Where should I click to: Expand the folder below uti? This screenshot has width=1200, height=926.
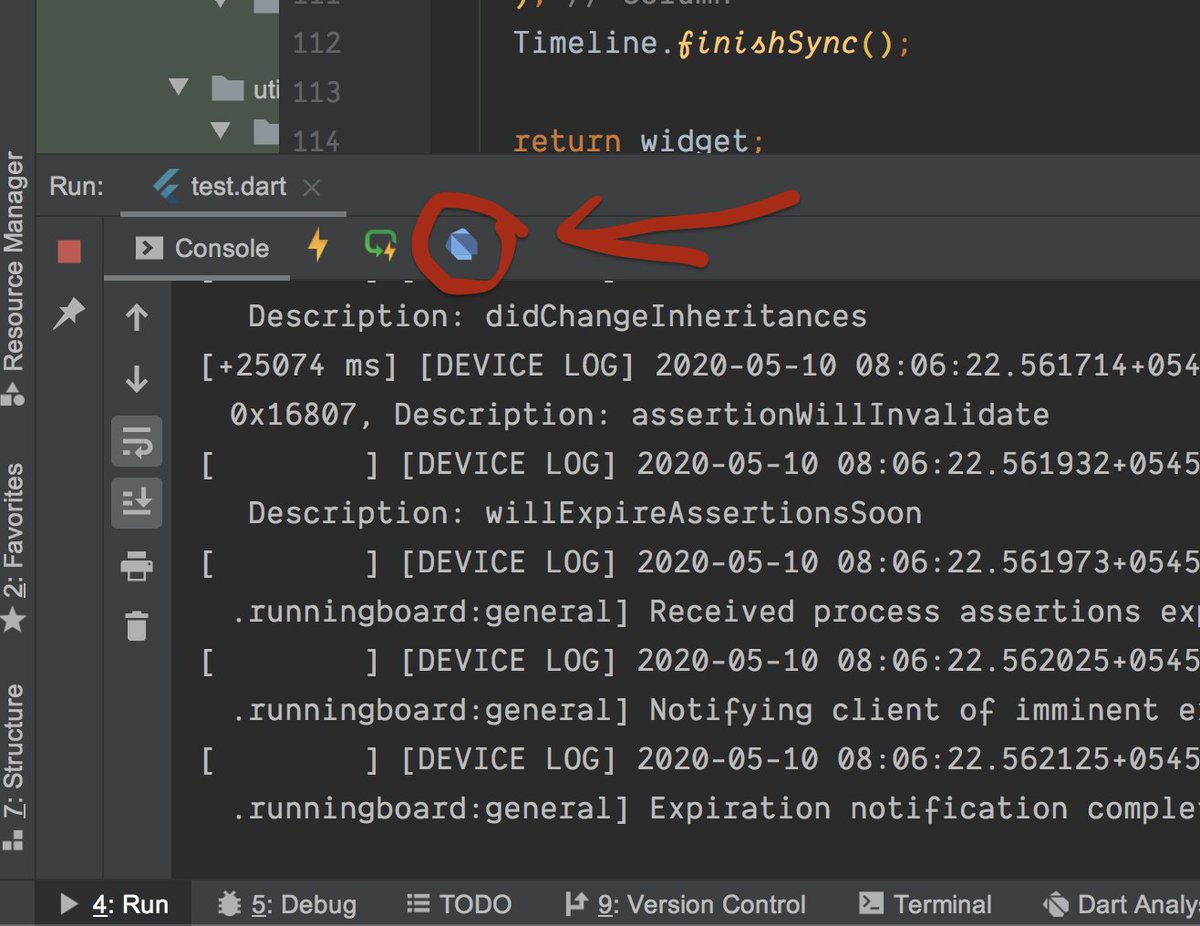[x=219, y=130]
